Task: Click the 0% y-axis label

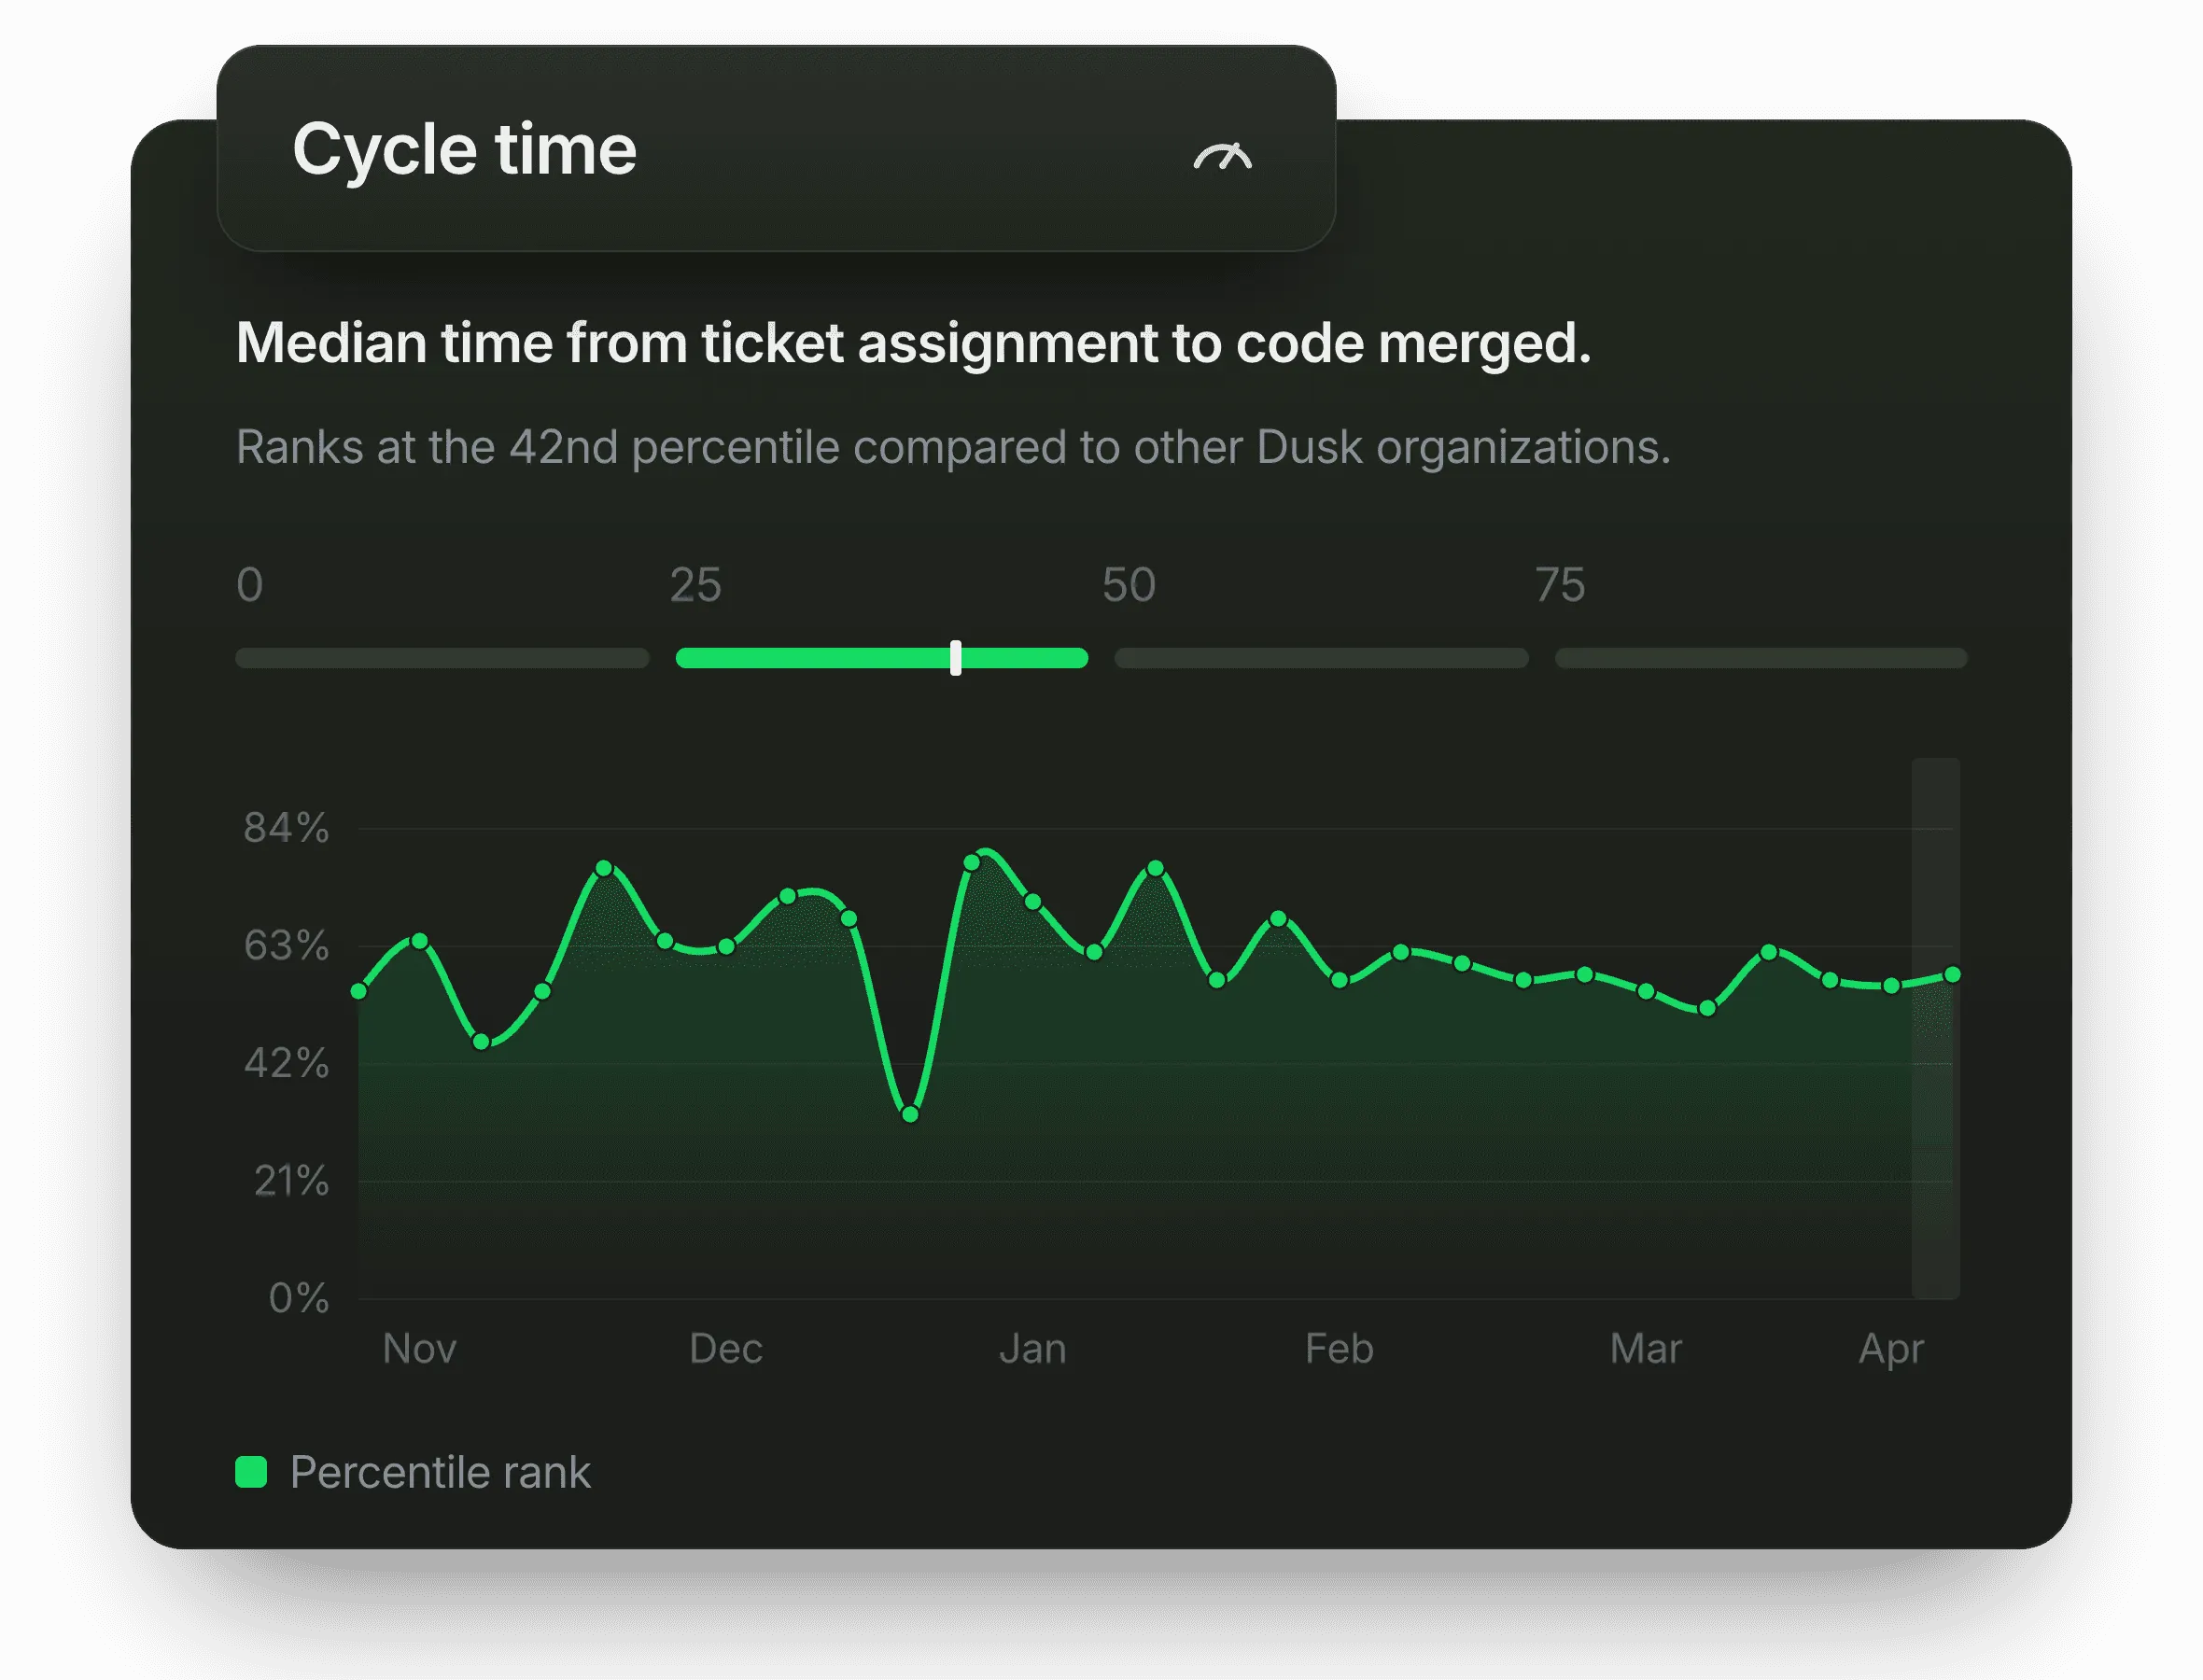Action: [299, 1298]
